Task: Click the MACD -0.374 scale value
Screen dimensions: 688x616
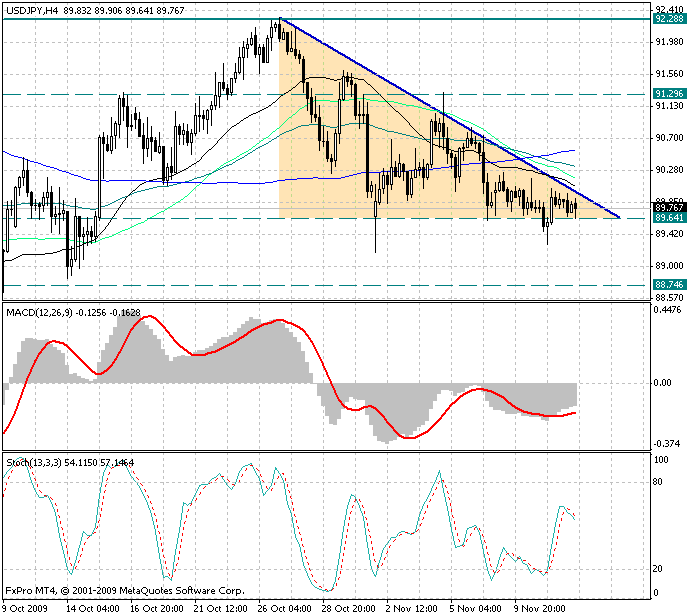Action: 667,444
